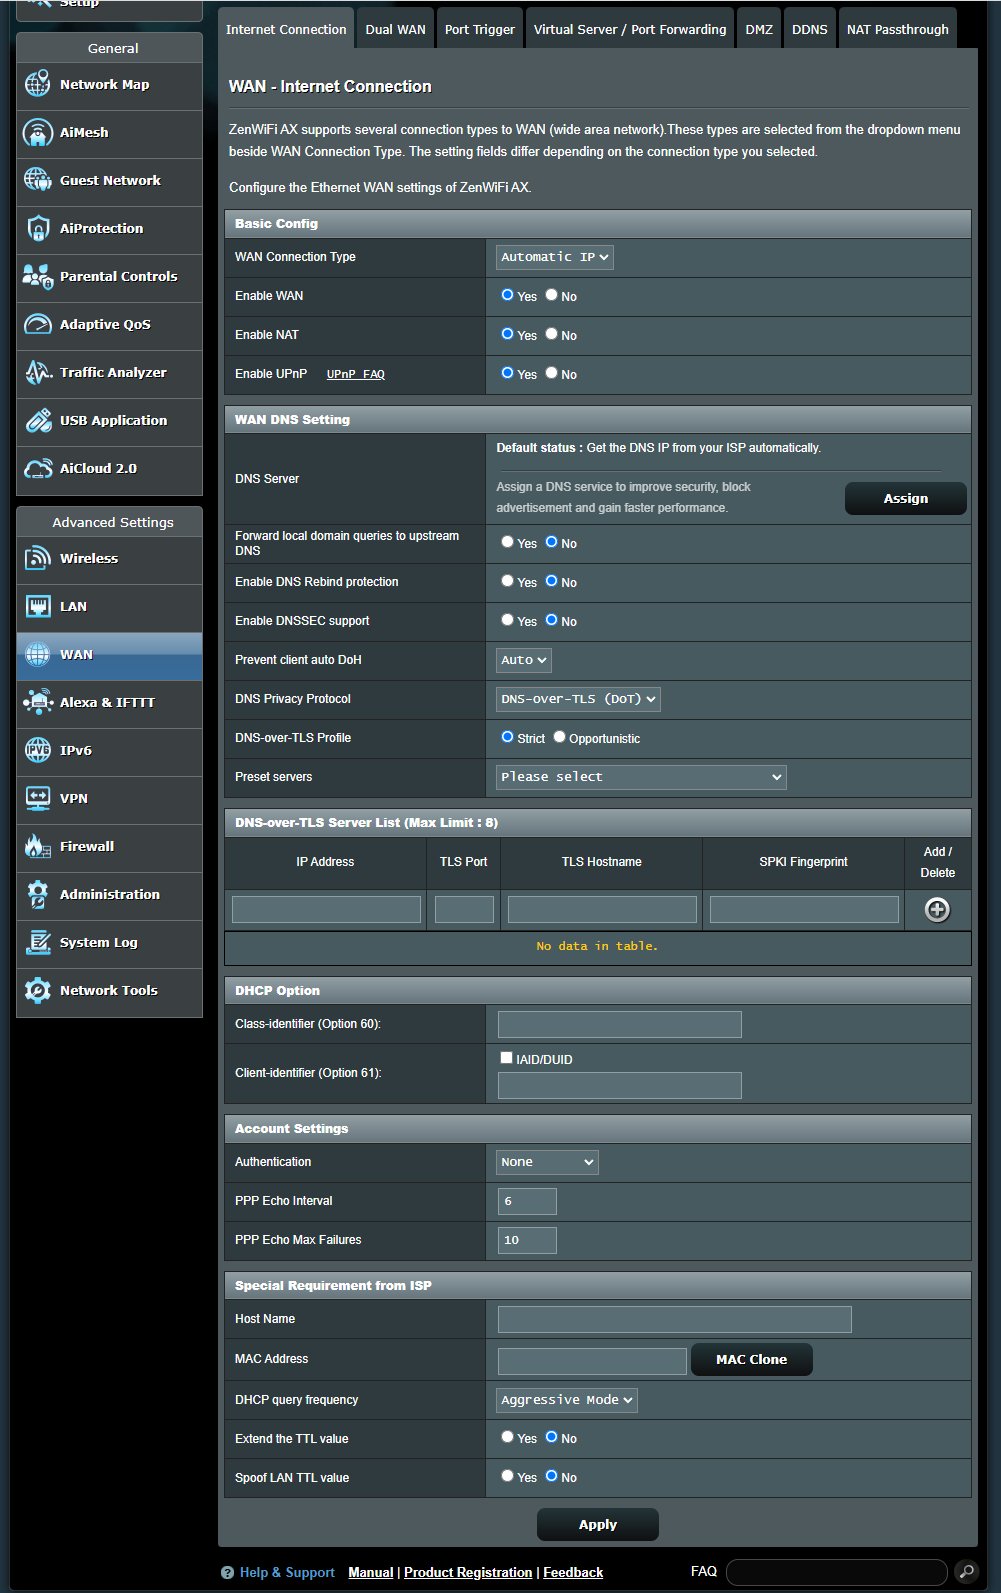The image size is (1001, 1593).
Task: Check the IAID/DUID checkbox
Action: (506, 1058)
